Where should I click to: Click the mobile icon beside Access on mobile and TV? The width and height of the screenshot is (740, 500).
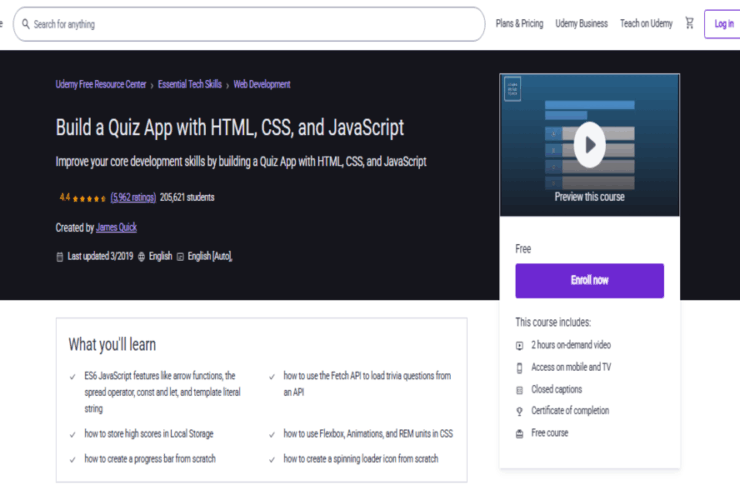pyautogui.click(x=520, y=368)
